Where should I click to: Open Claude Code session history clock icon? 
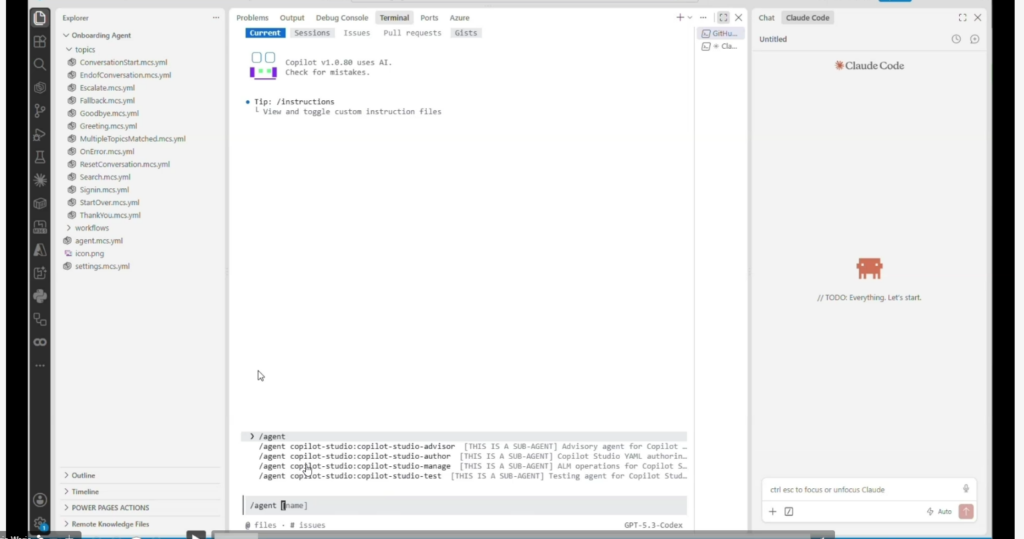pyautogui.click(x=956, y=39)
